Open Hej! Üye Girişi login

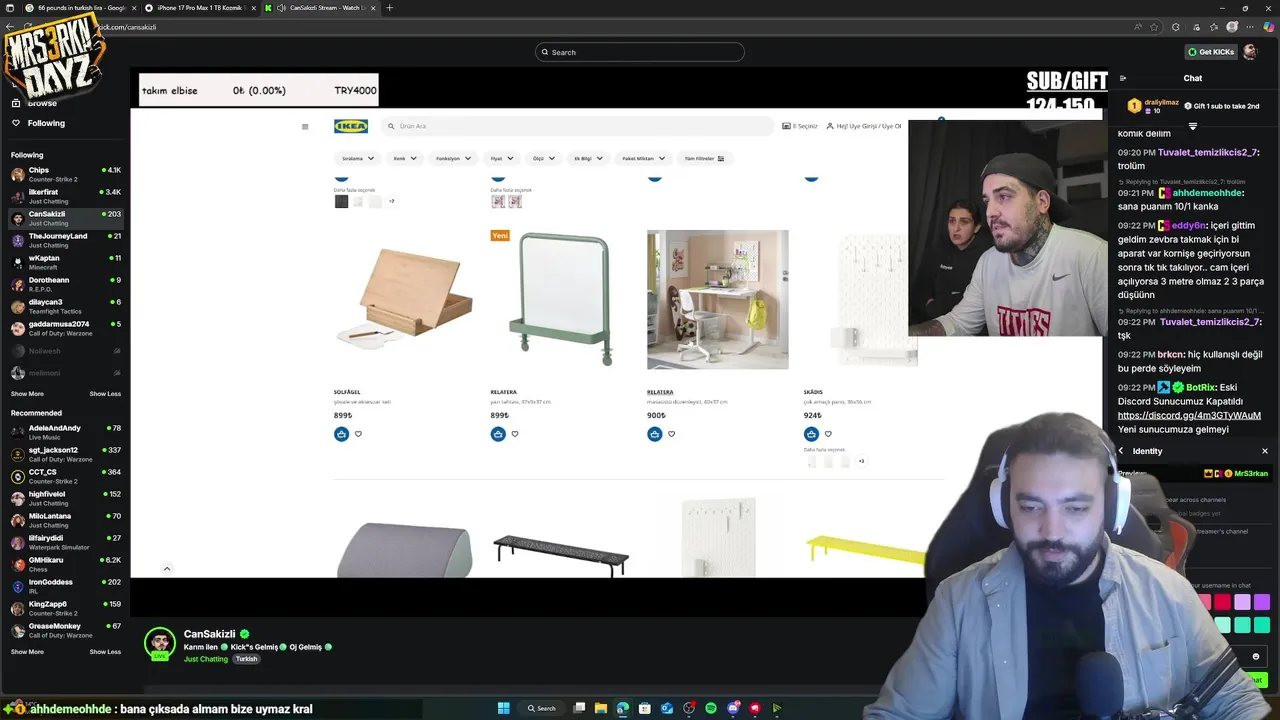click(864, 126)
